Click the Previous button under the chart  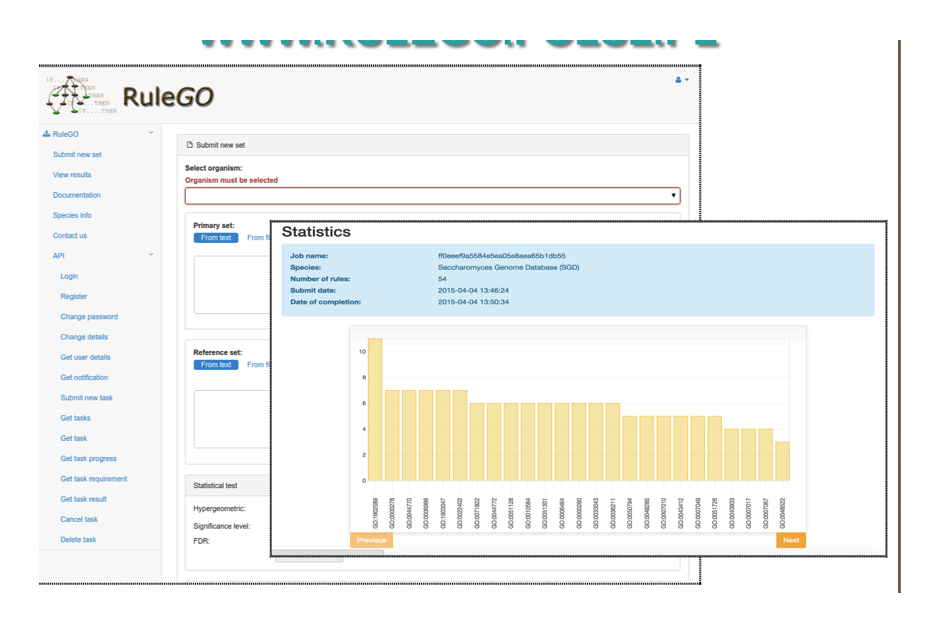371,540
